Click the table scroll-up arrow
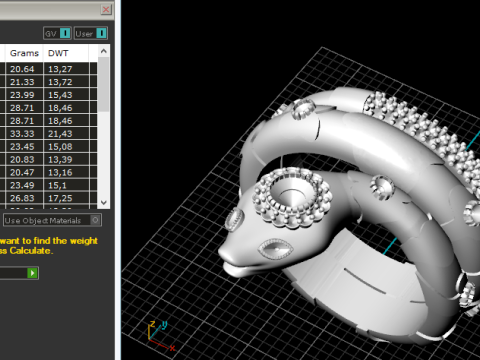The image size is (480, 360). (104, 51)
